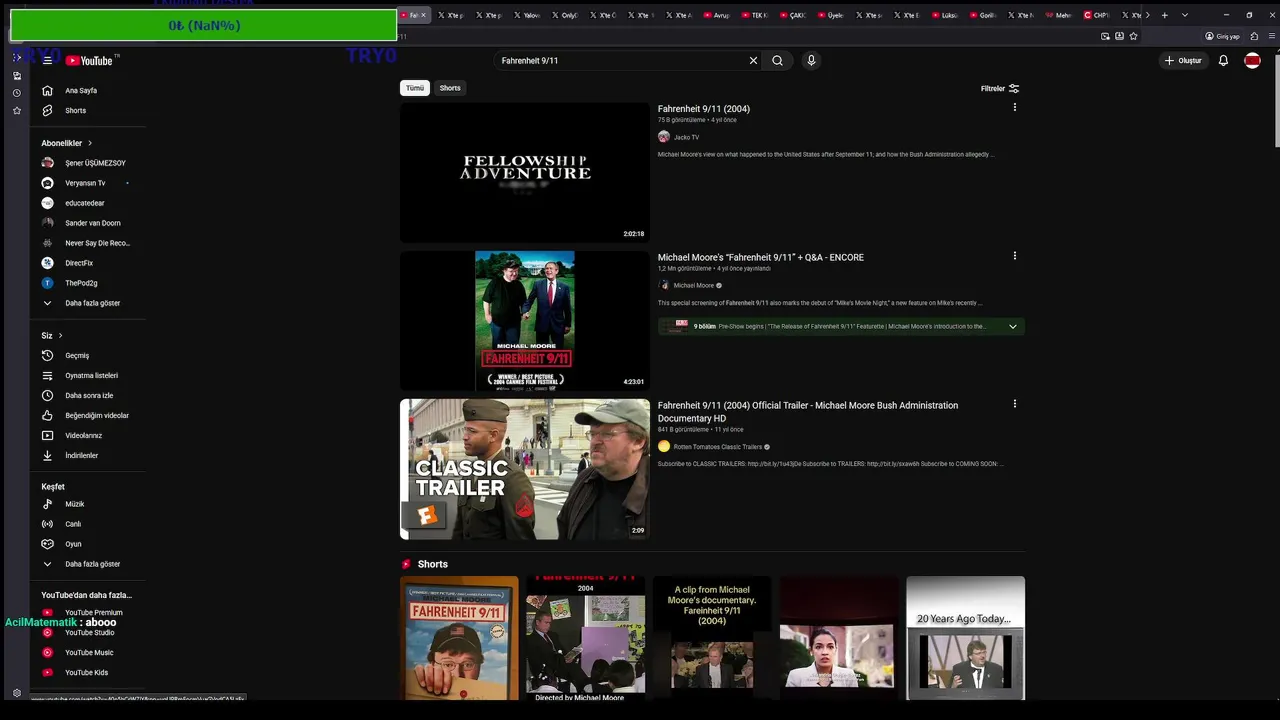Image resolution: width=1280 pixels, height=720 pixels.
Task: Open Never Say Die Records subscription
Action: [x=86, y=243]
